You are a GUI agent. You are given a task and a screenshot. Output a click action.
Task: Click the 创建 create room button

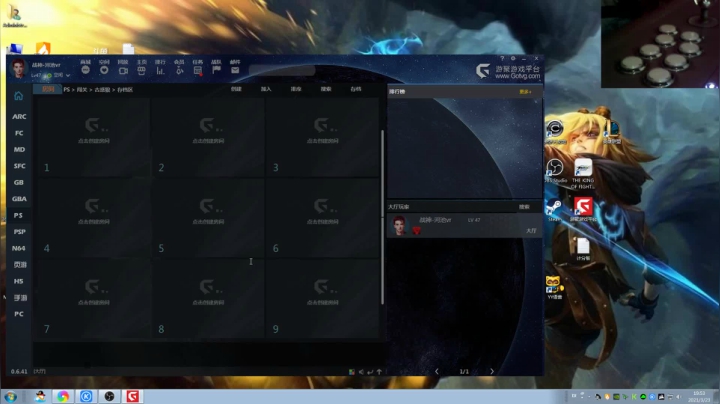(236, 89)
